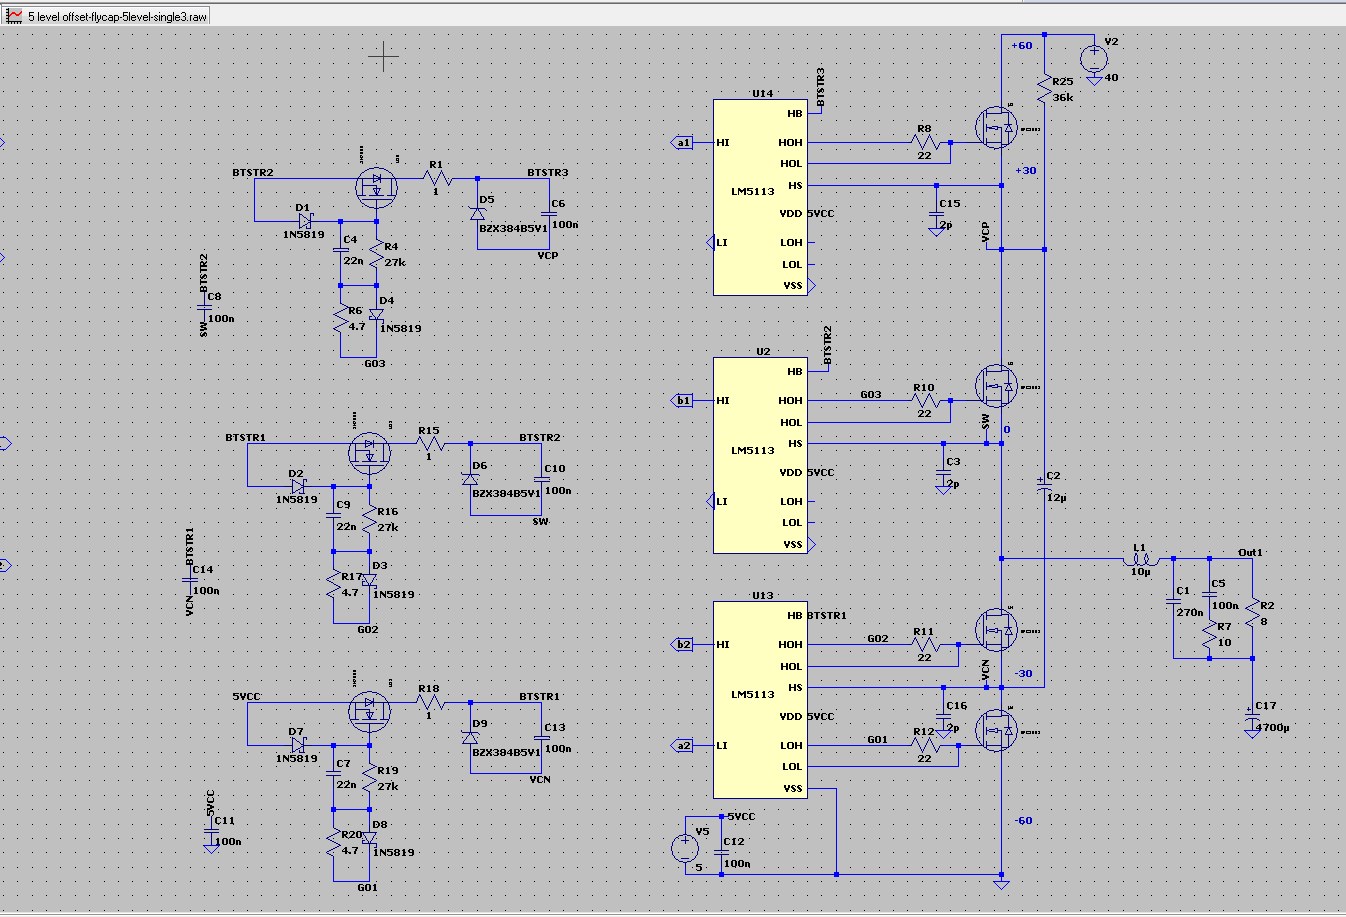Click capacitor C13 100n symbol
Screen dimensions: 1346x917
[x=542, y=737]
